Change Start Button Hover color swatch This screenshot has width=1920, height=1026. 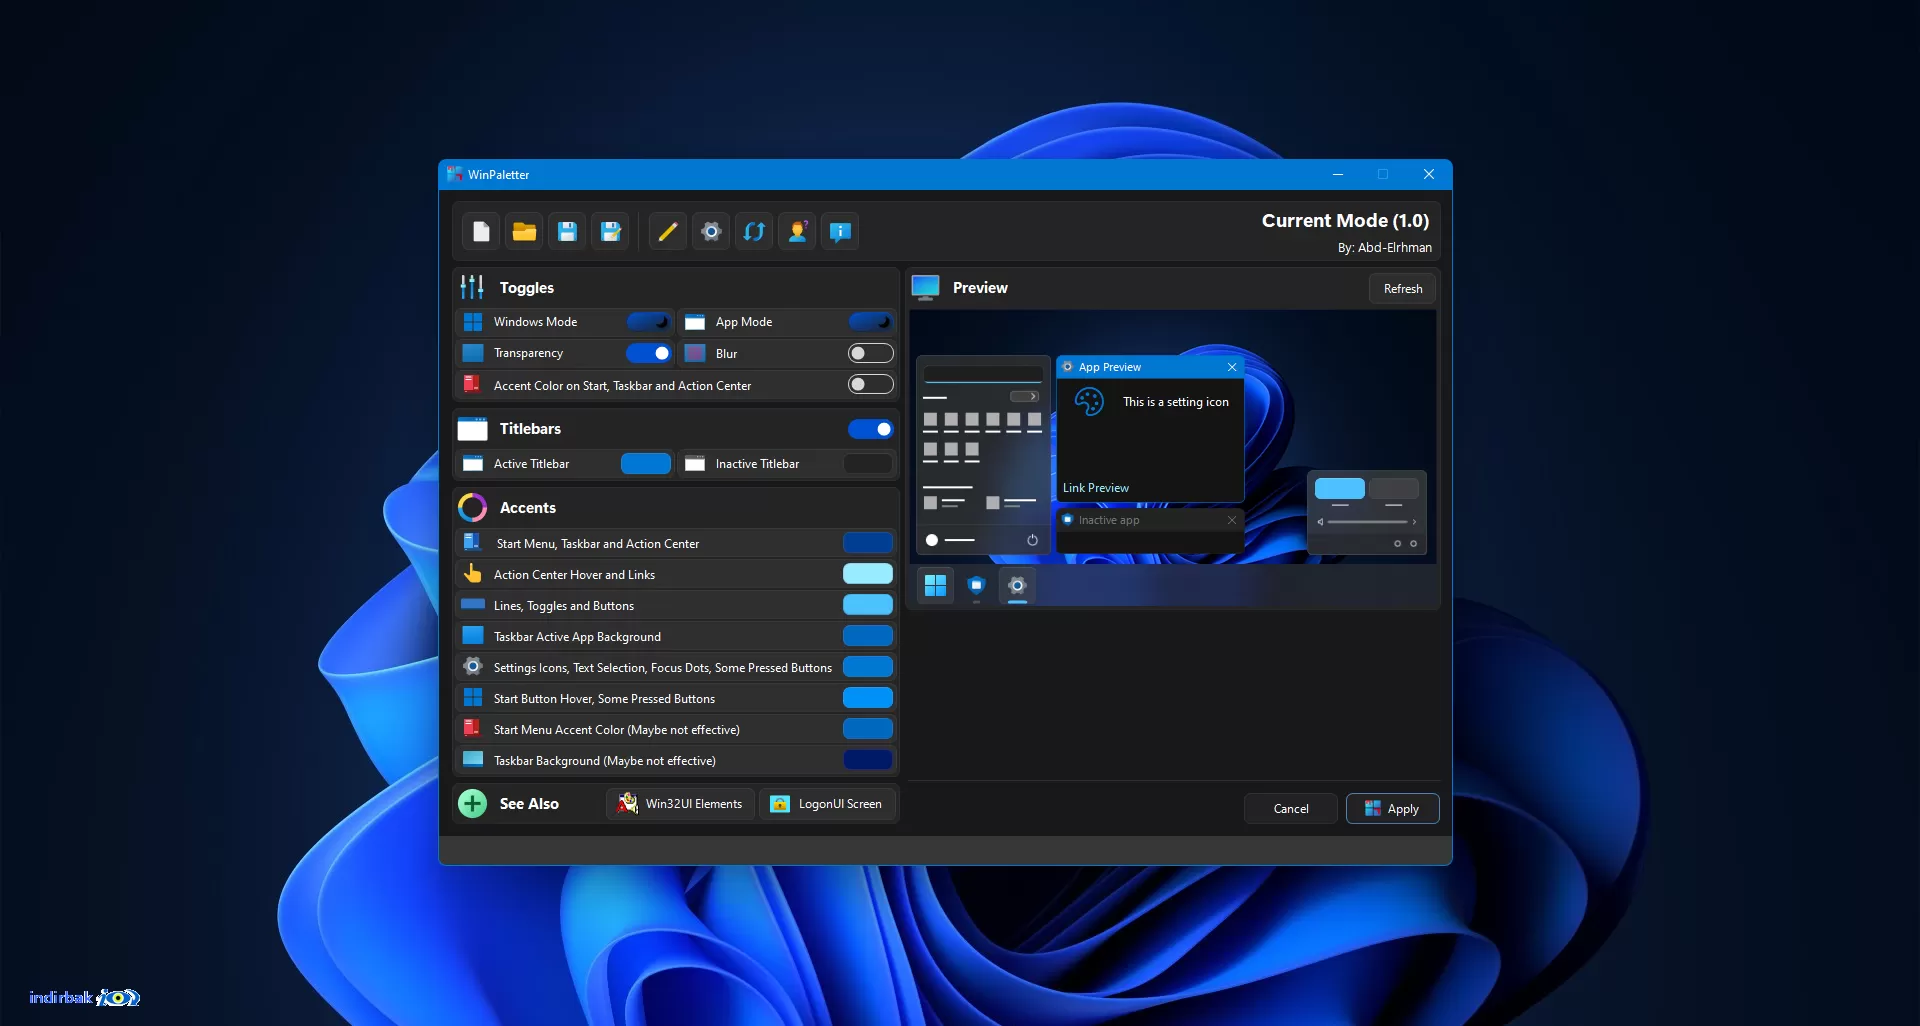coord(868,698)
